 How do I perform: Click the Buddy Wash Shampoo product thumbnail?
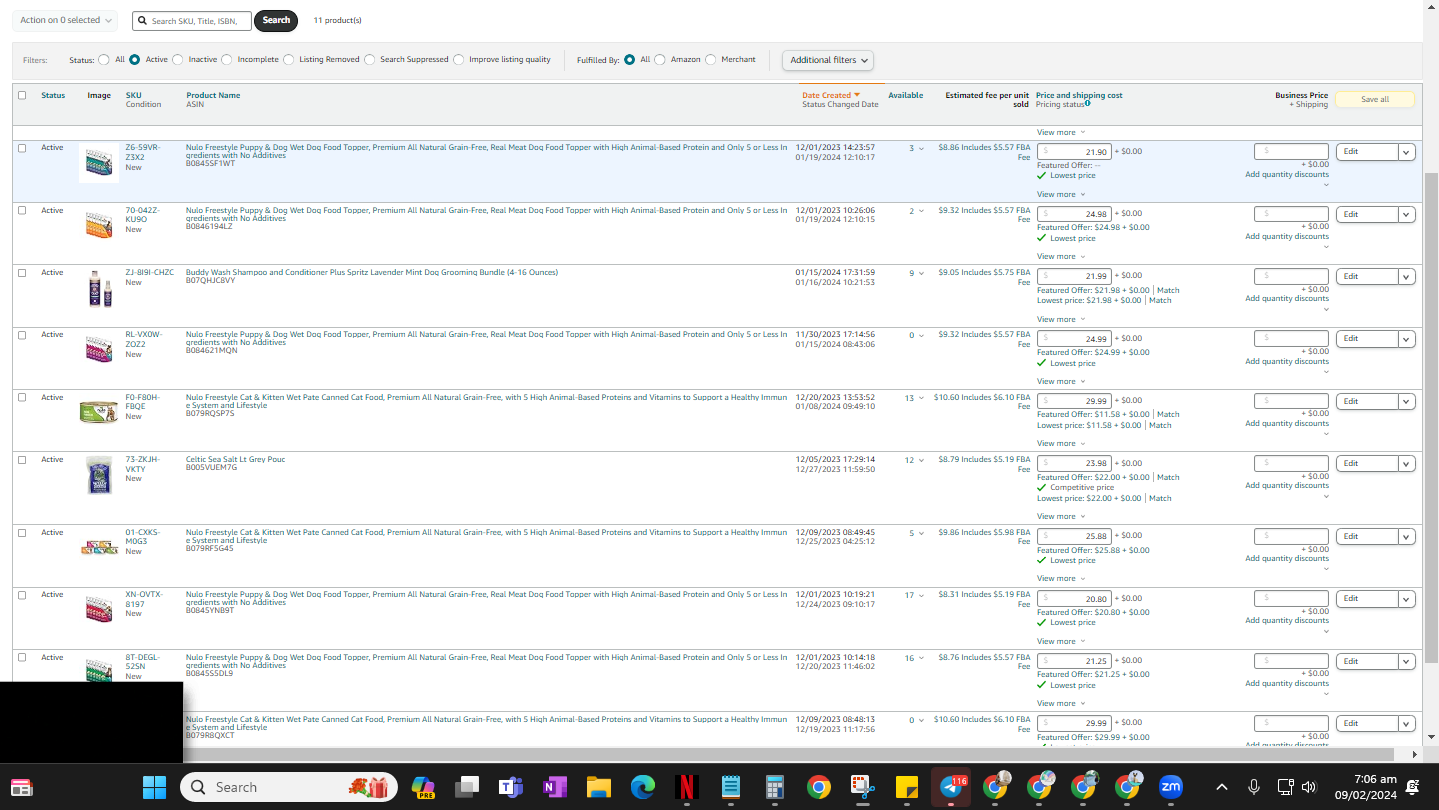tap(99, 289)
